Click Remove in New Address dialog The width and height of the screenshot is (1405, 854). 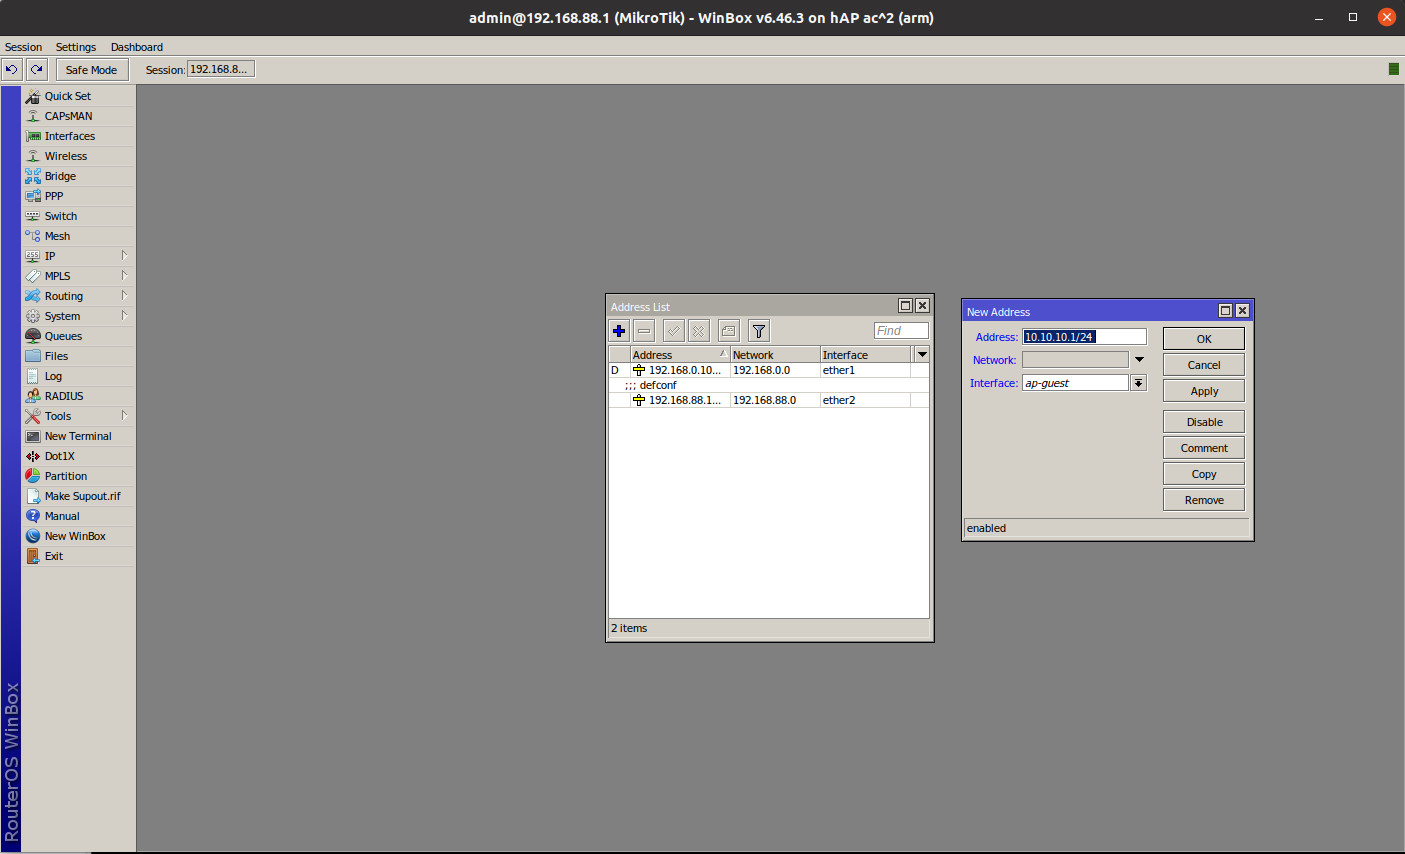pyautogui.click(x=1204, y=500)
